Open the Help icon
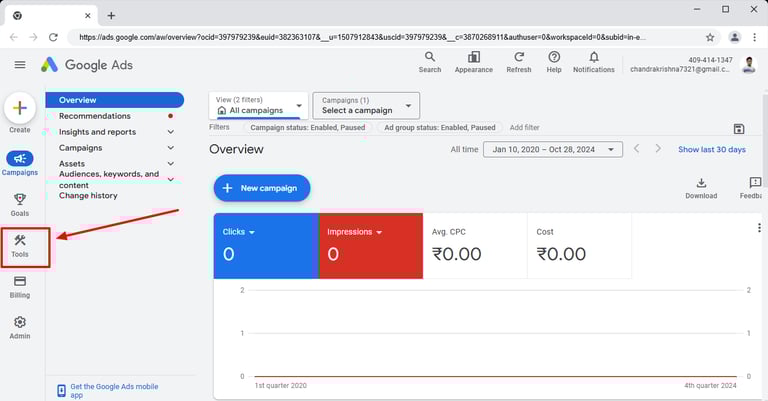 click(554, 62)
